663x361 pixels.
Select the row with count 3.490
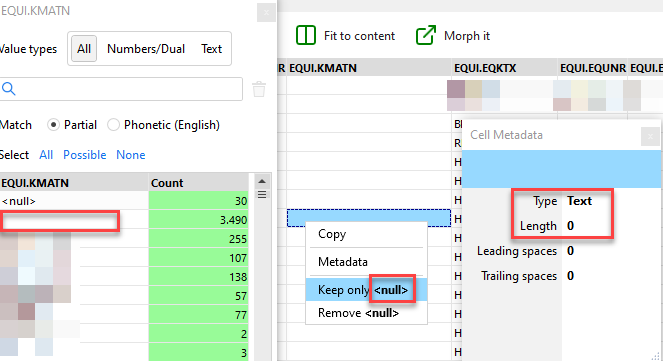(124, 220)
